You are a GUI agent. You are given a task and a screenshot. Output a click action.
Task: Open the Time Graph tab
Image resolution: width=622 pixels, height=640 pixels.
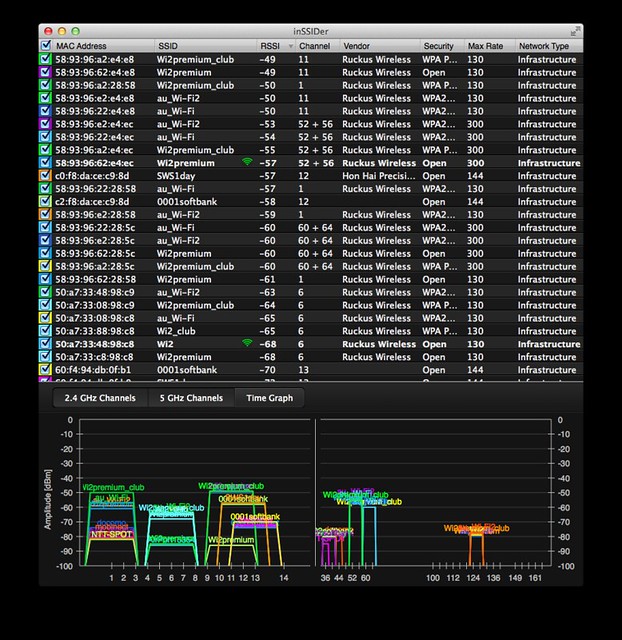click(269, 398)
